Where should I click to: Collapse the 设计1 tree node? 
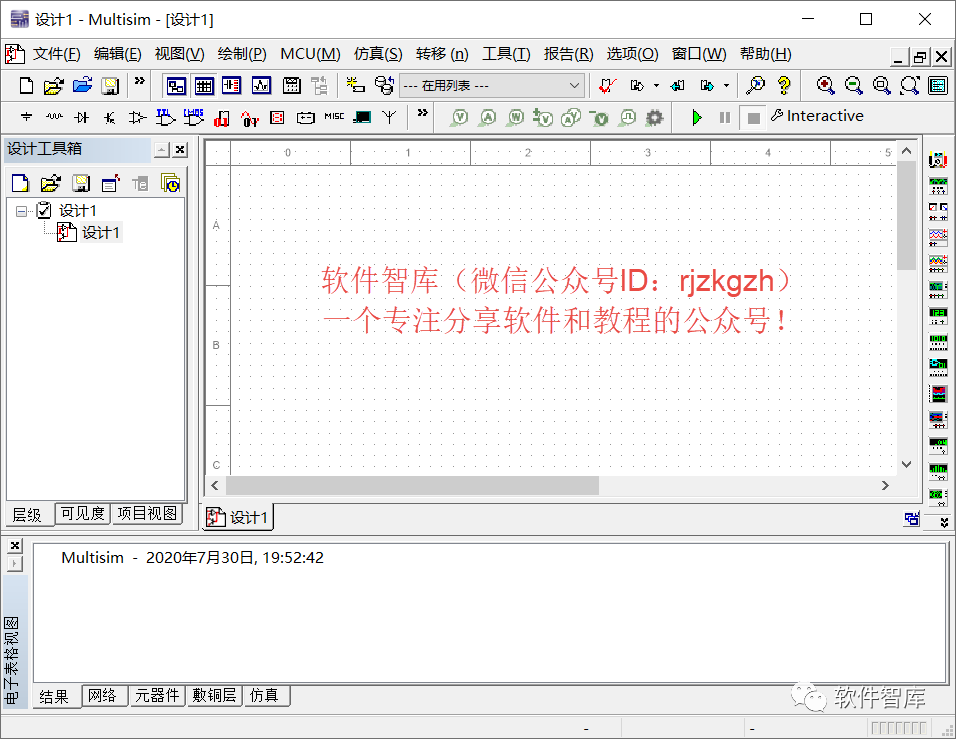click(21, 211)
